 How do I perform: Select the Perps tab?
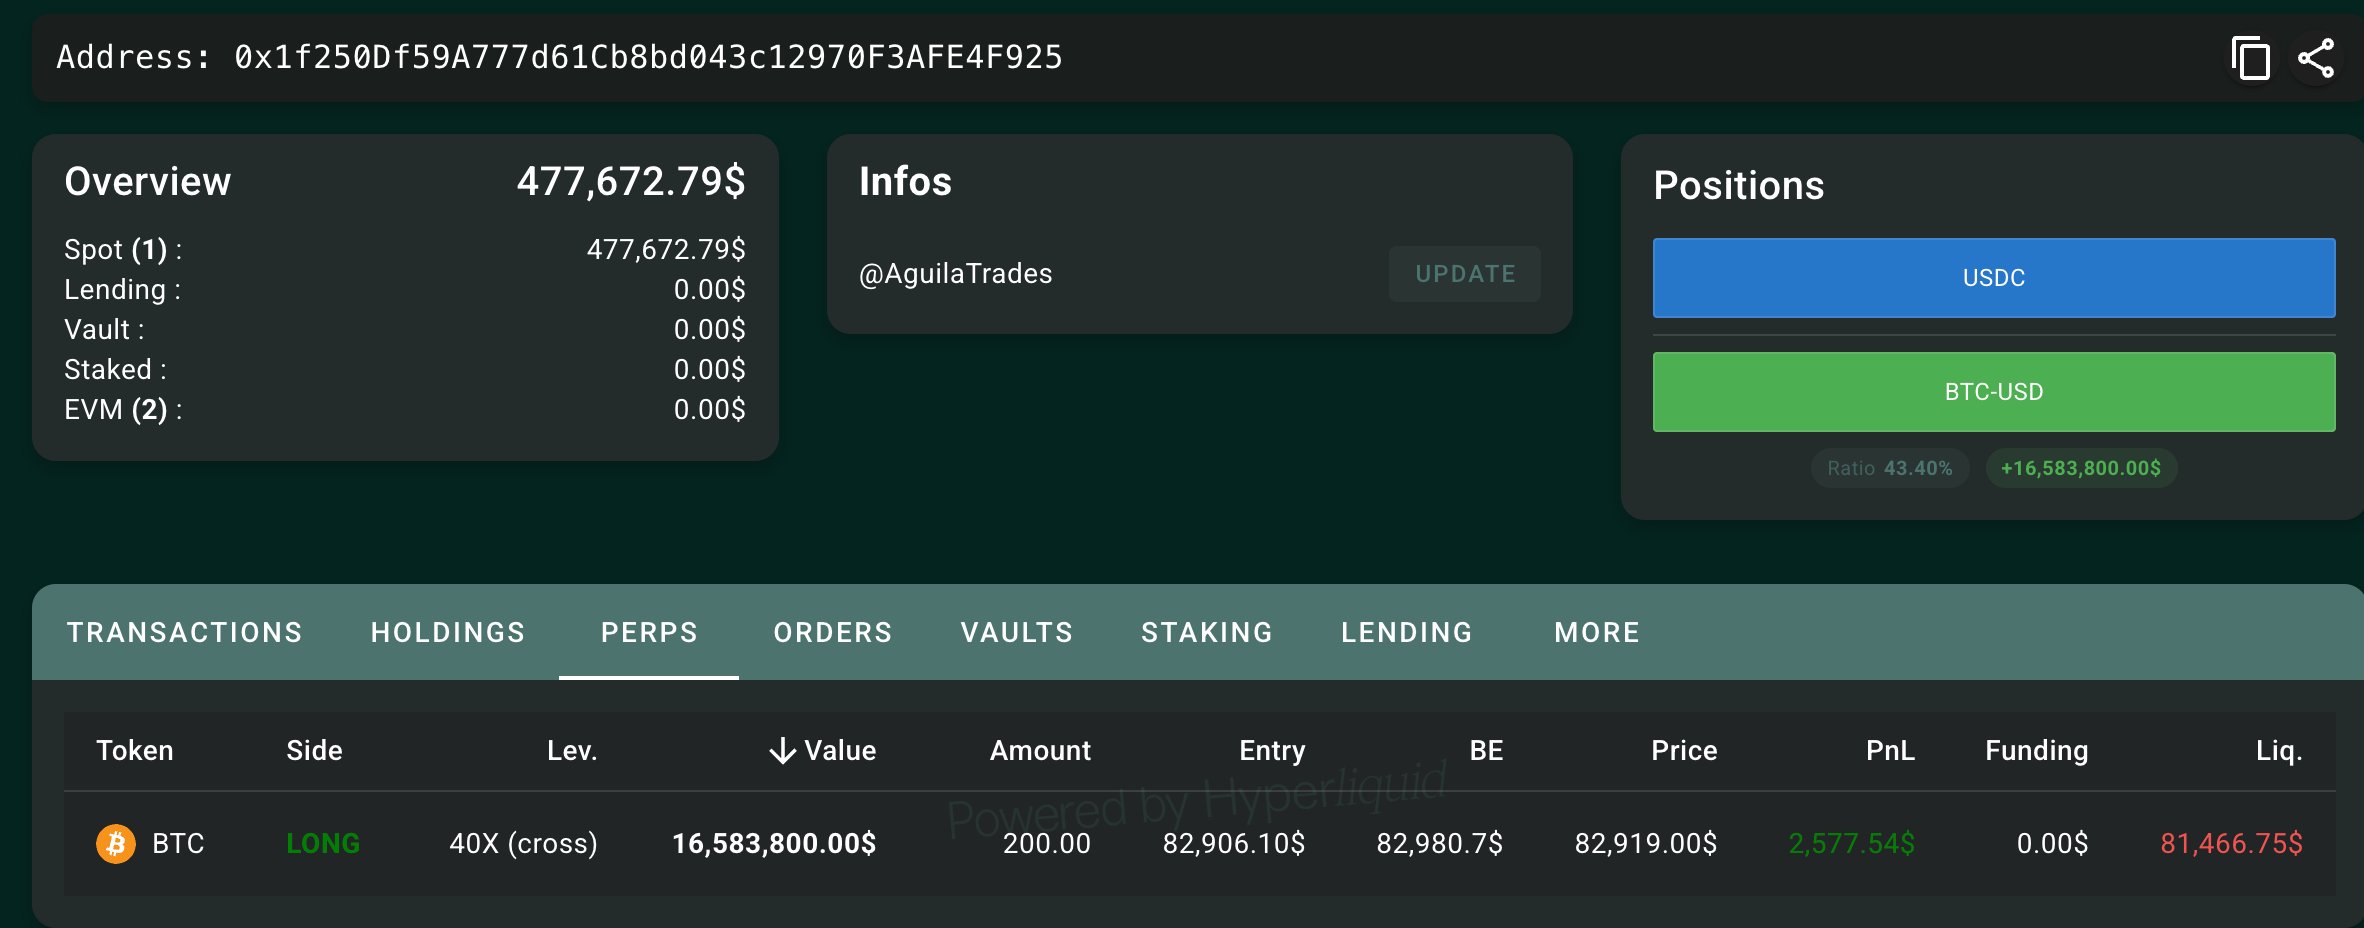point(649,632)
